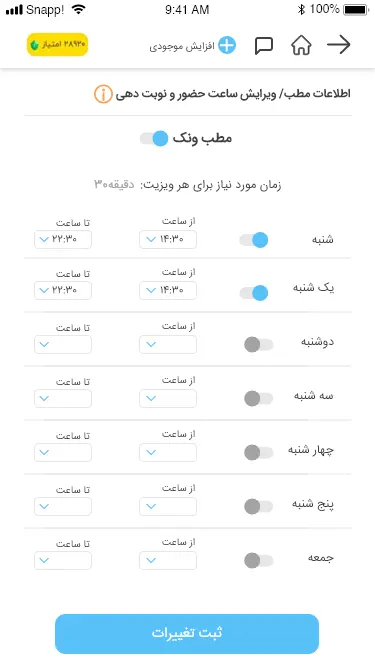Open the chat message icon
Screen dimensions: 375x665
point(263,45)
